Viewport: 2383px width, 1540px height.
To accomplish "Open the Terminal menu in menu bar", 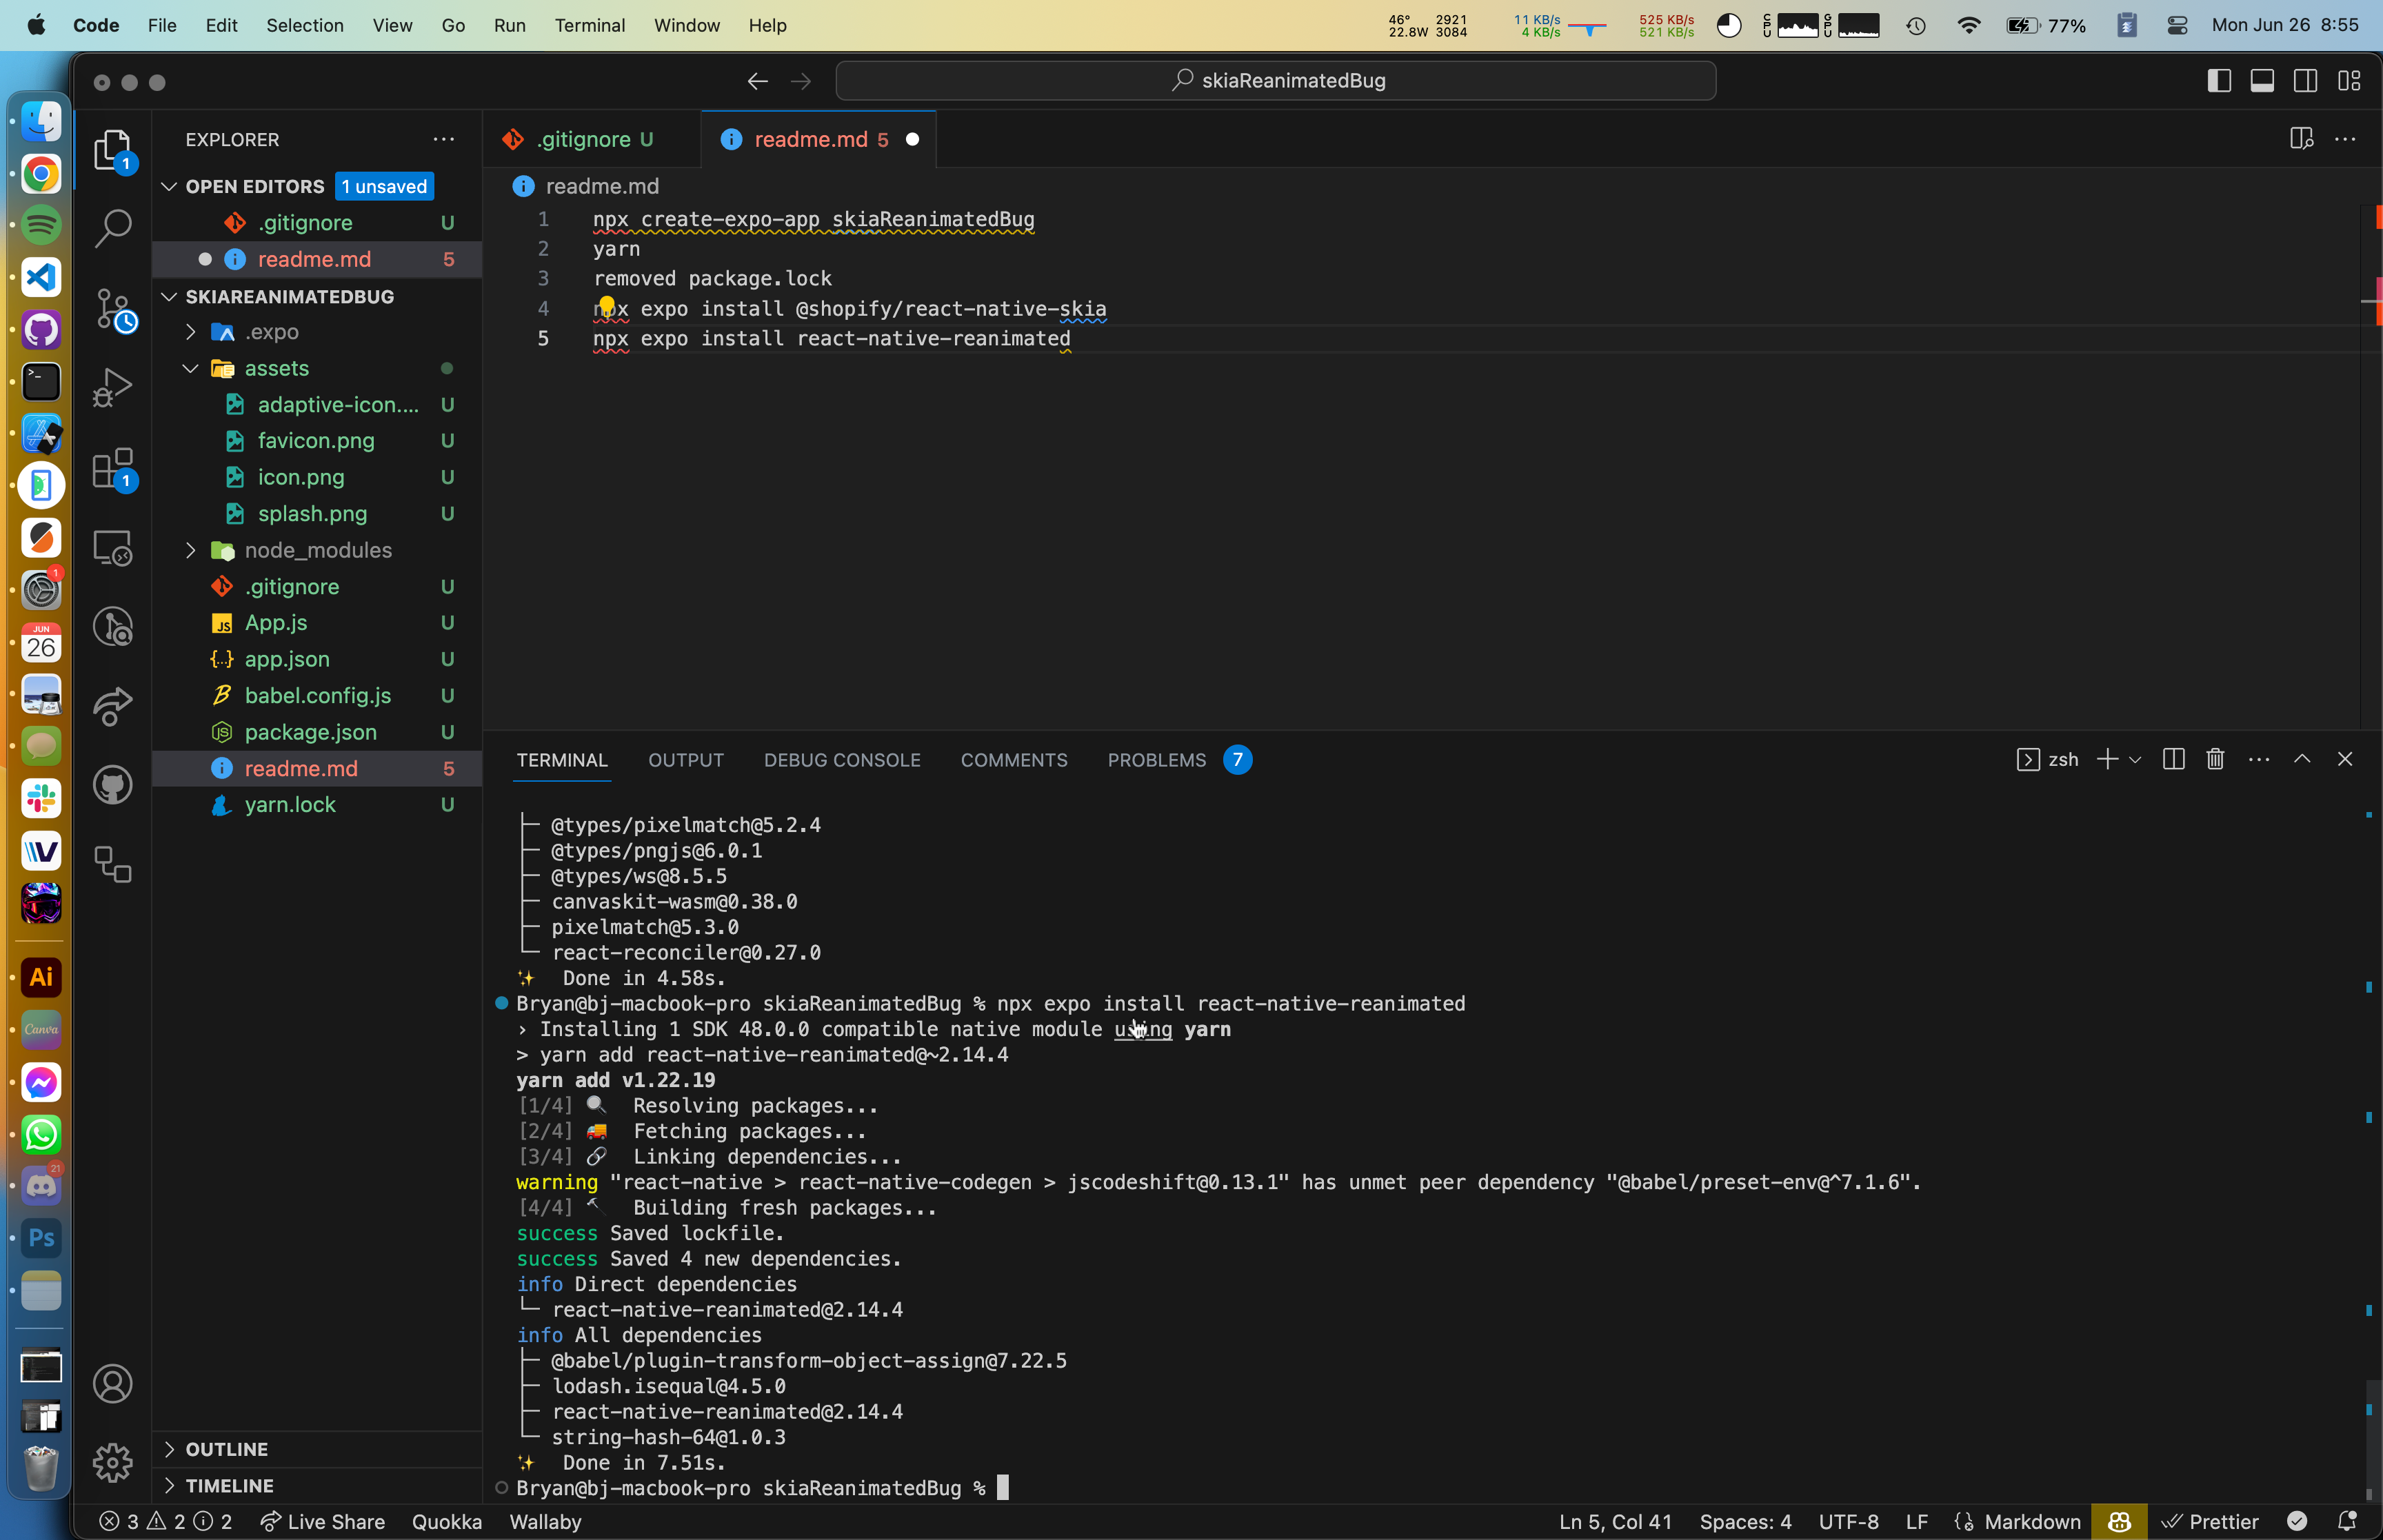I will point(589,25).
